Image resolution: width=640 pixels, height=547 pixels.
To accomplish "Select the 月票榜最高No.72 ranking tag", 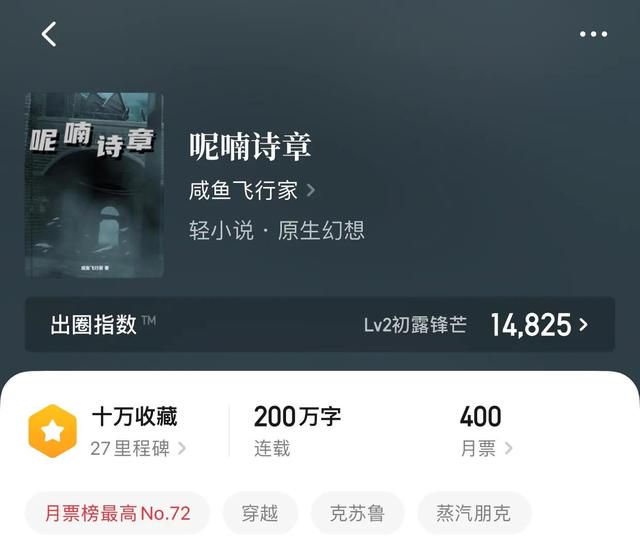I will tap(118, 513).
